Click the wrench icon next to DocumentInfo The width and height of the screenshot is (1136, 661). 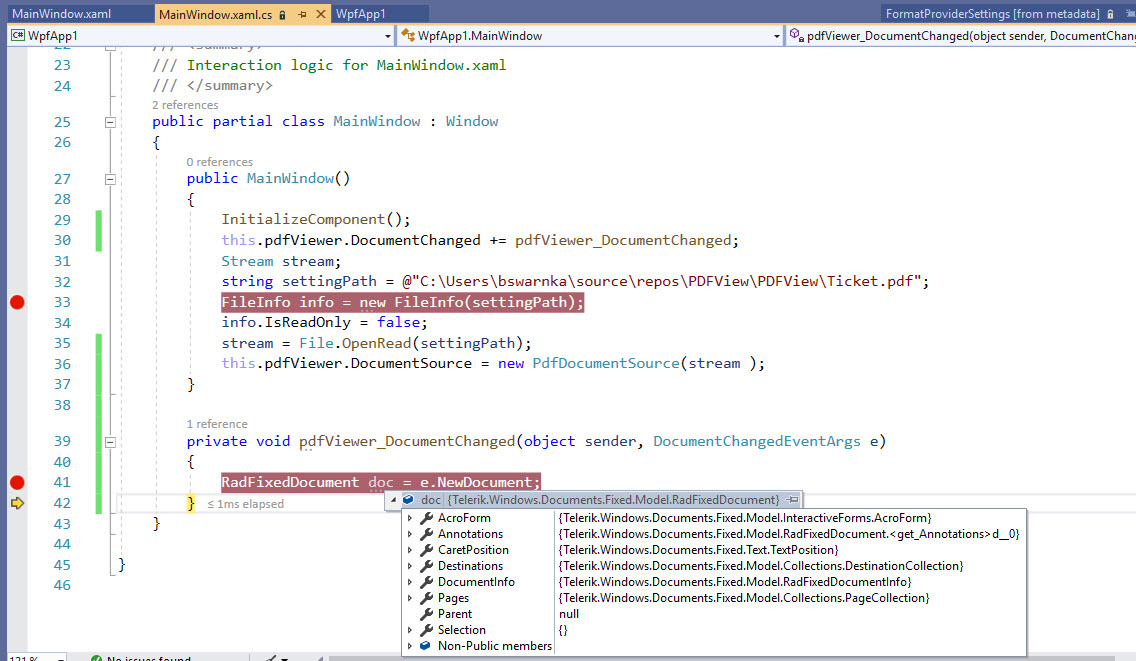(x=427, y=582)
